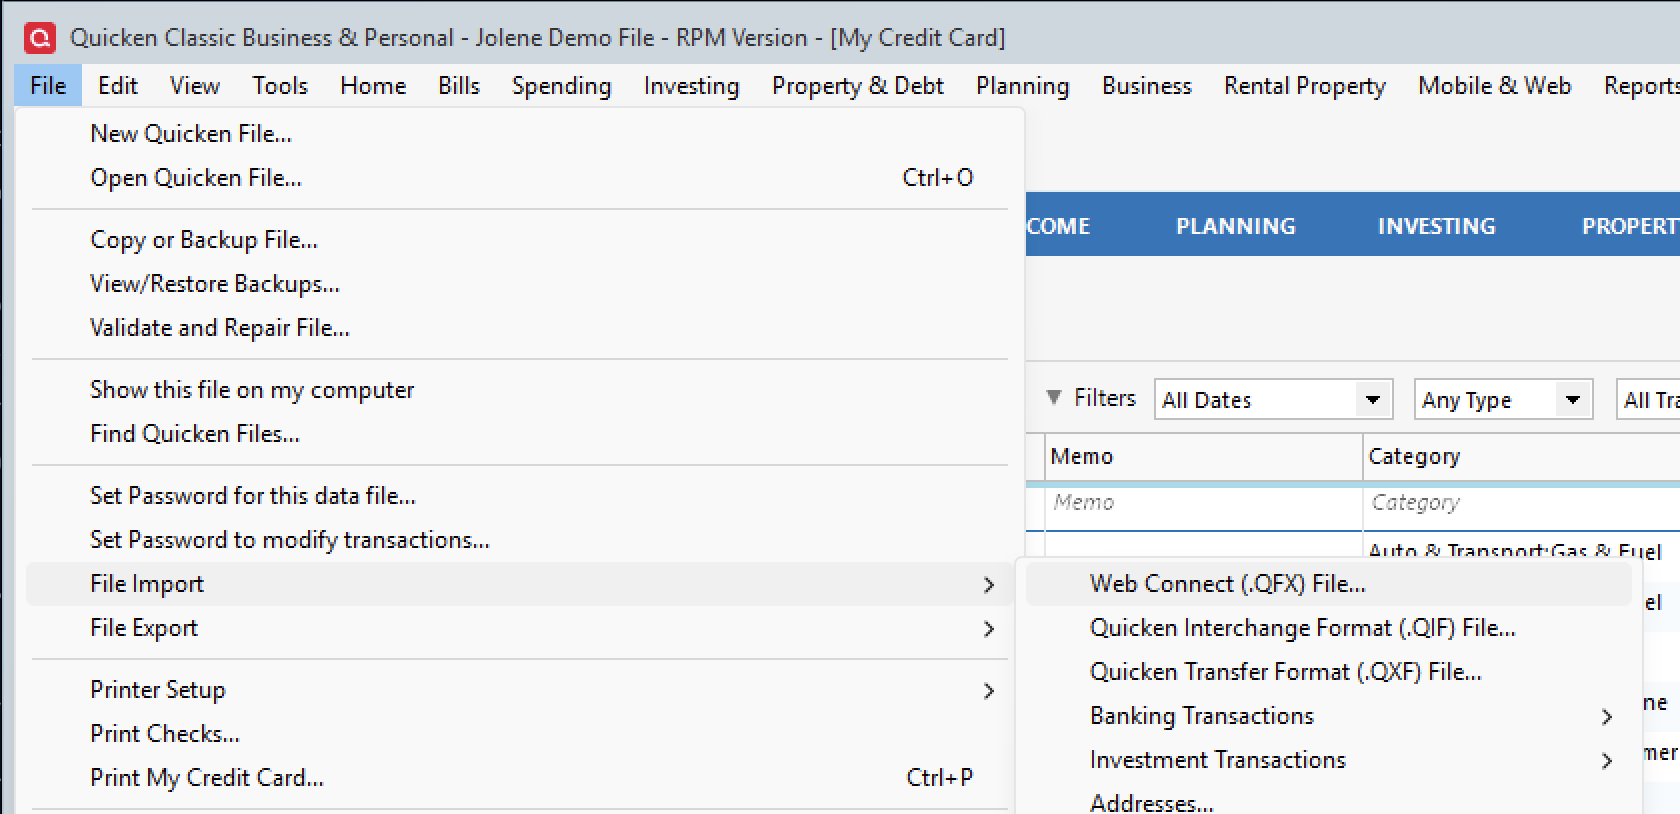This screenshot has width=1680, height=814.
Task: Select Addresses... in import submenu
Action: click(1329, 802)
